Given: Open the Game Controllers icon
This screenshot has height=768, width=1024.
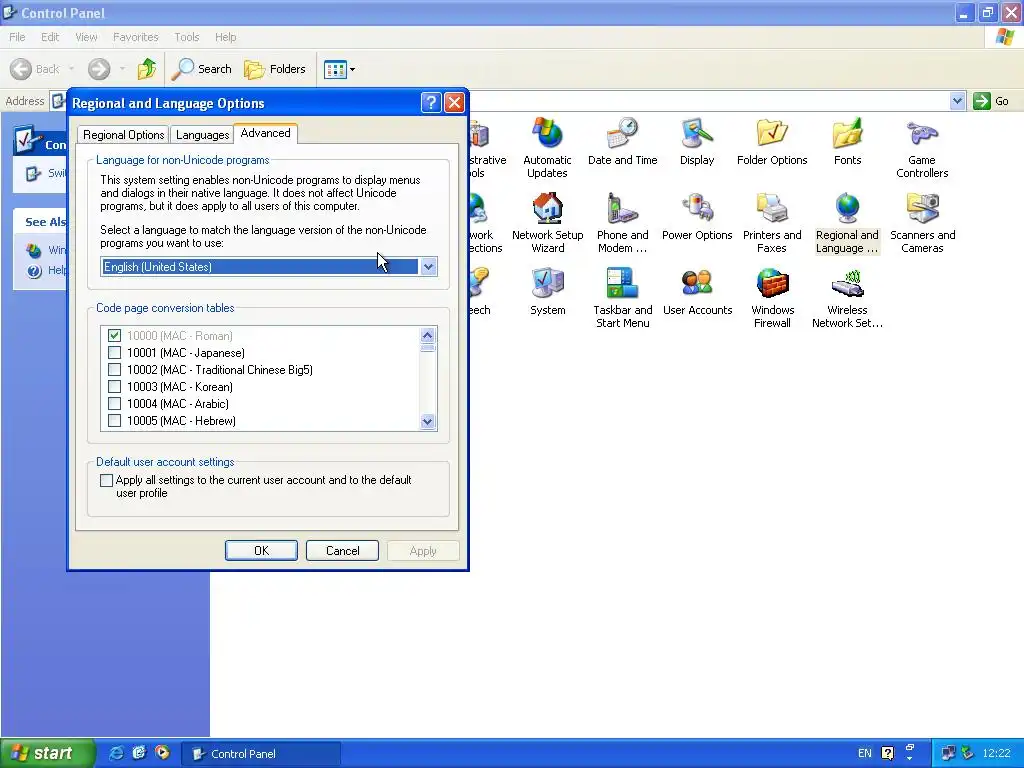Looking at the screenshot, I should (922, 147).
